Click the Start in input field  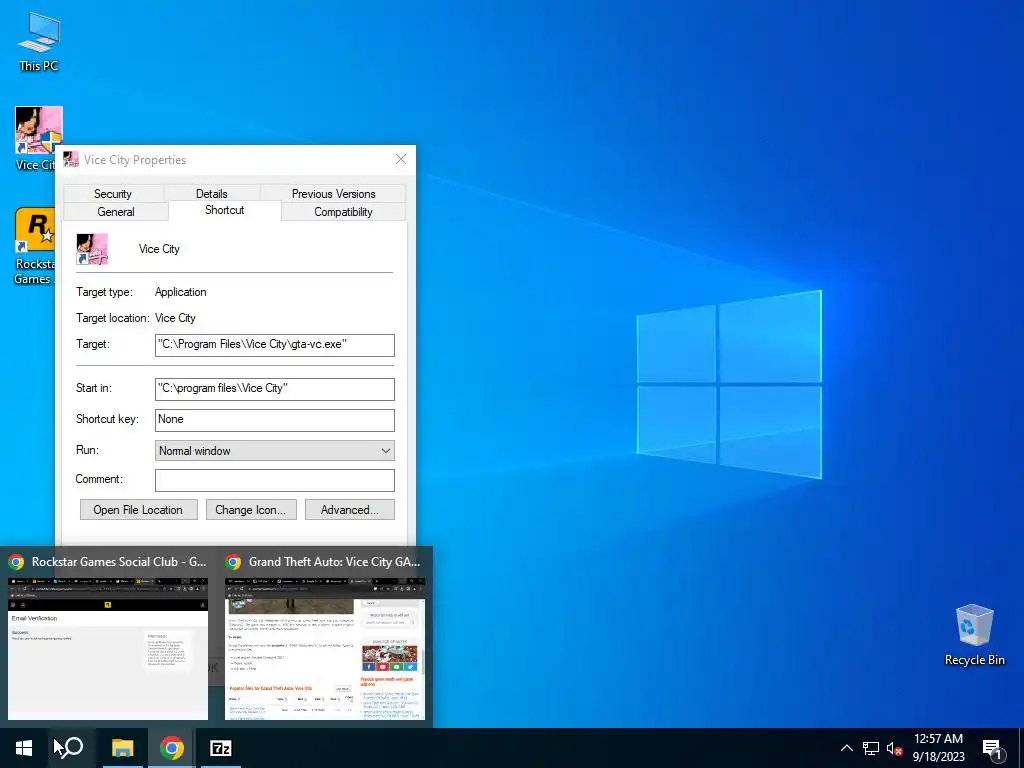[x=274, y=389]
